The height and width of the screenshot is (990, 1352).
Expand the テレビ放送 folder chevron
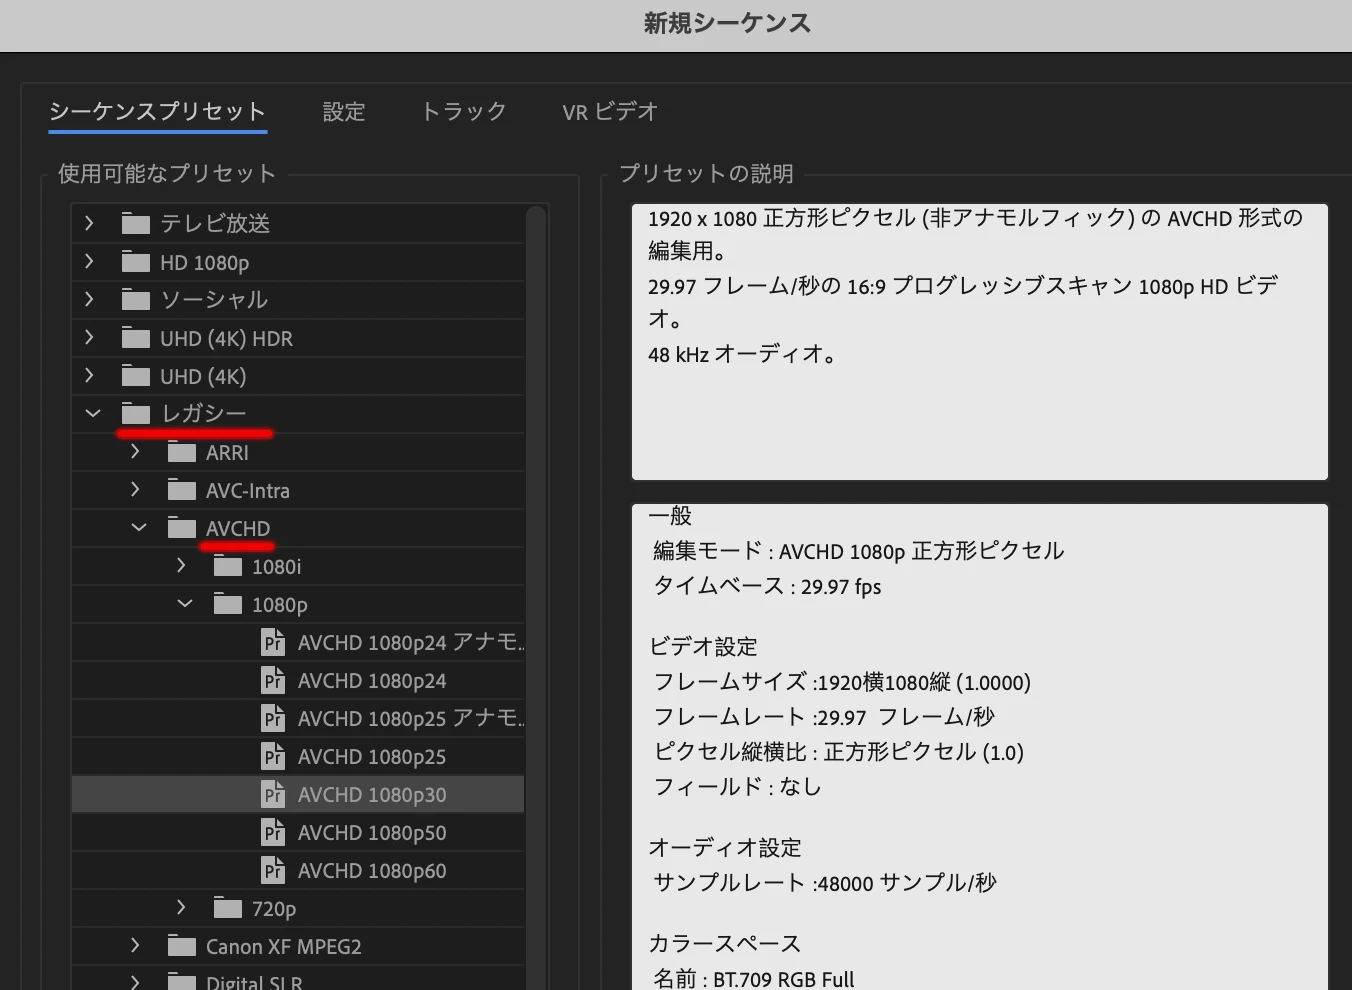(x=90, y=223)
